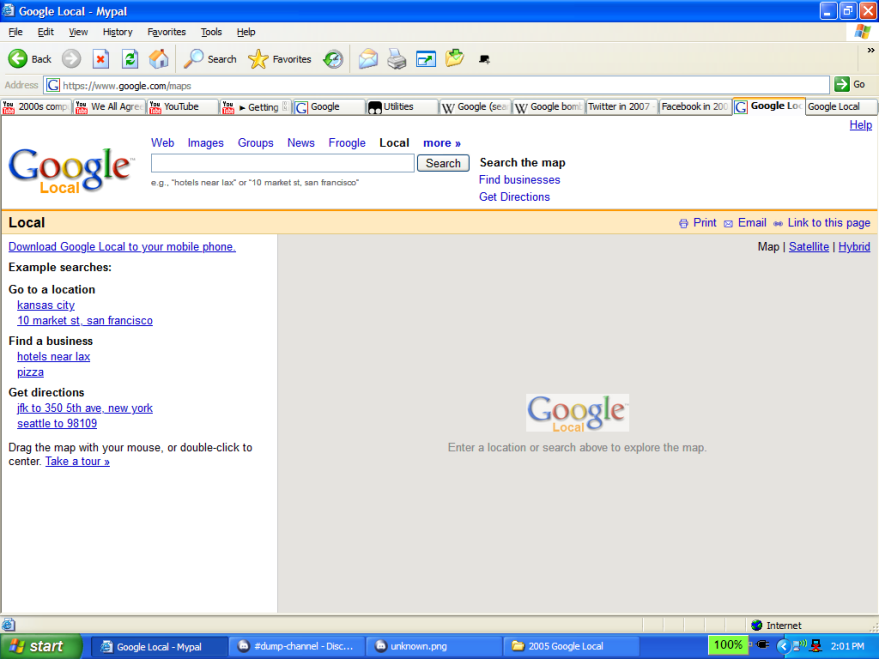
Task: Click the Windows start button
Action: click(x=40, y=646)
